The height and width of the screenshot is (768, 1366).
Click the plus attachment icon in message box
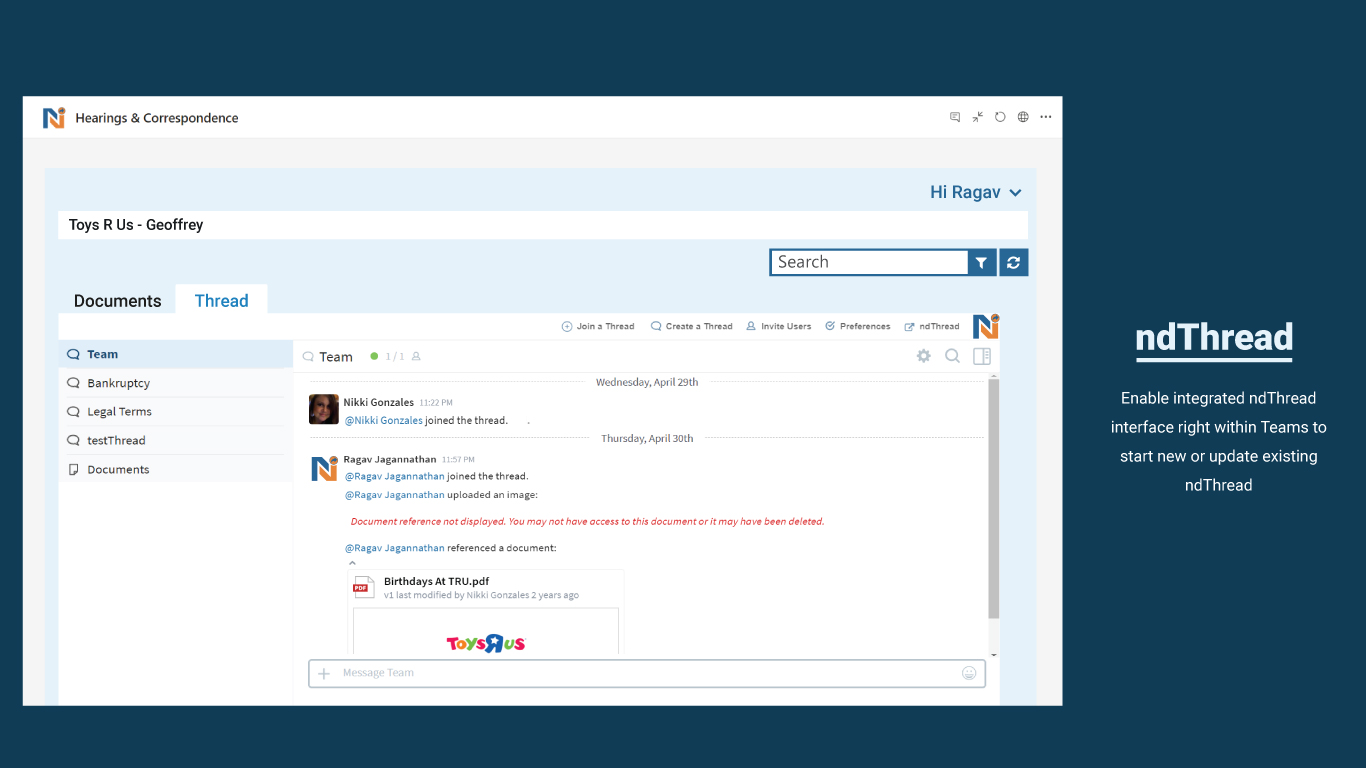click(x=324, y=674)
